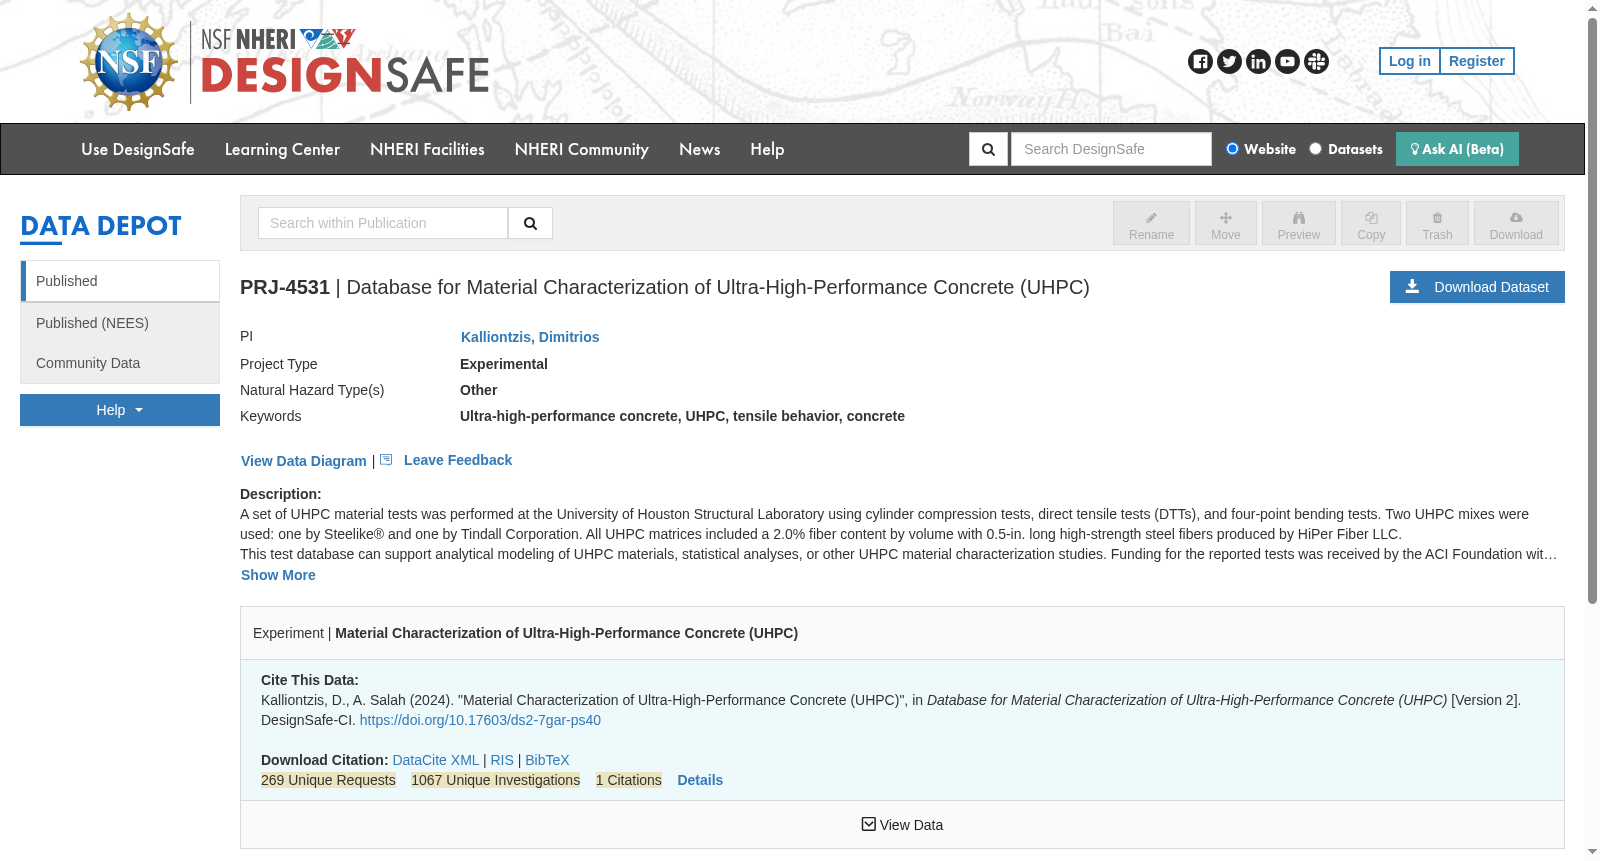Click the Rename toolbar button
Screen dimensions: 1600x861
(1151, 223)
